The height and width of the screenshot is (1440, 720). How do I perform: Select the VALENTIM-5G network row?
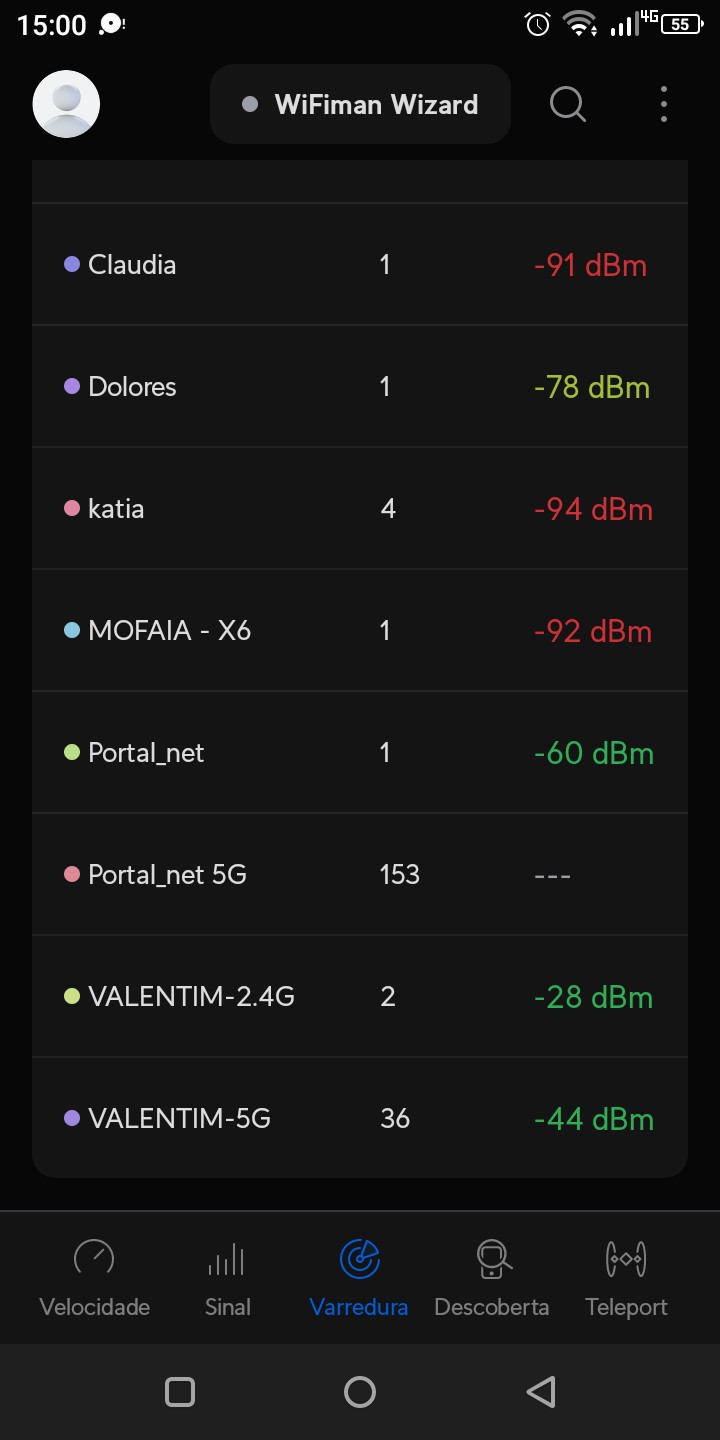tap(360, 1118)
